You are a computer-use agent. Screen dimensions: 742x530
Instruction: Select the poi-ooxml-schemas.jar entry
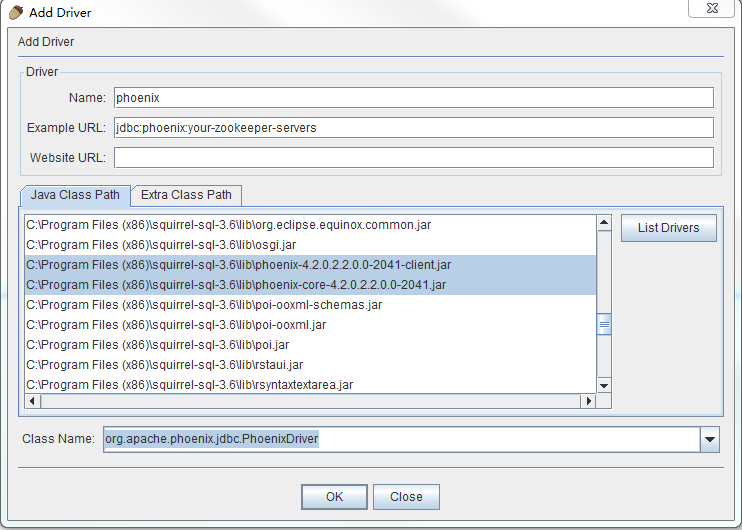[310, 305]
